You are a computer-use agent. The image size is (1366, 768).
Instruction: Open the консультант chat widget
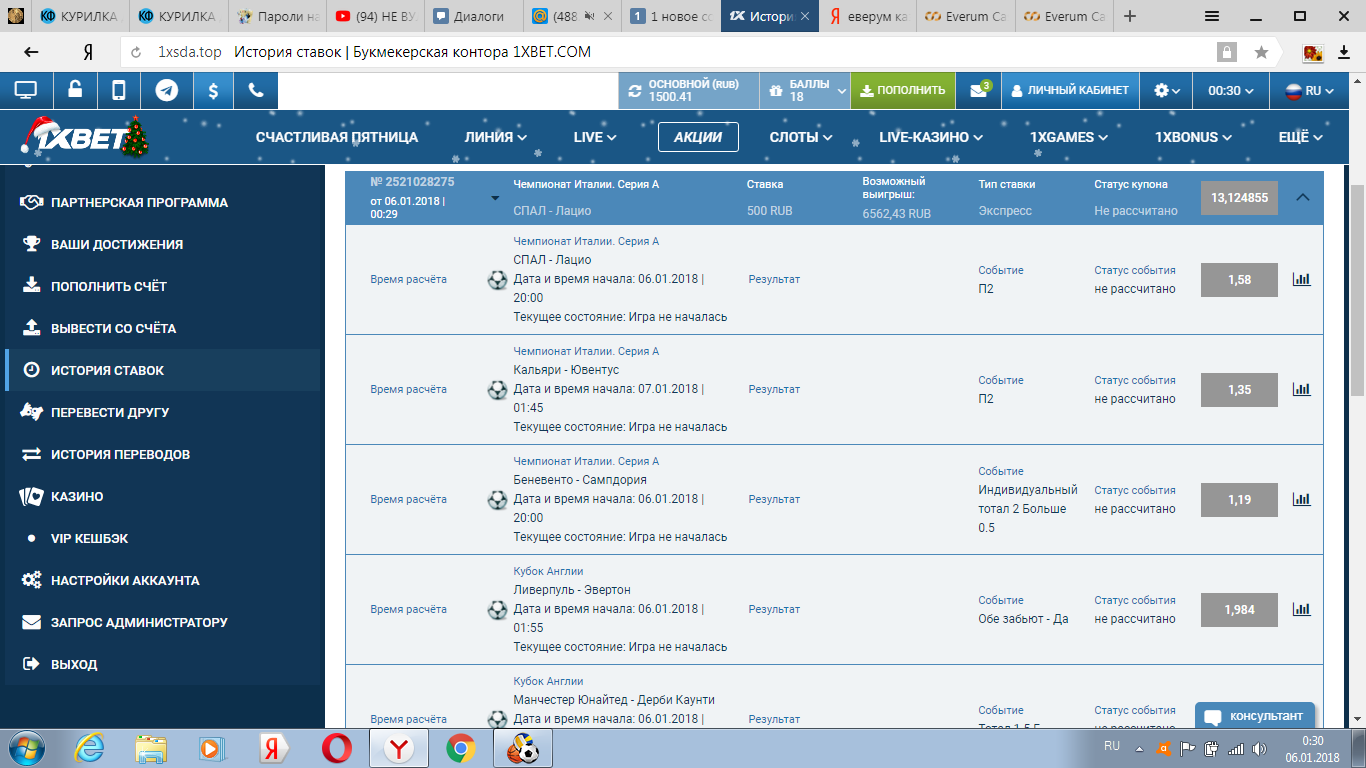tap(1254, 716)
